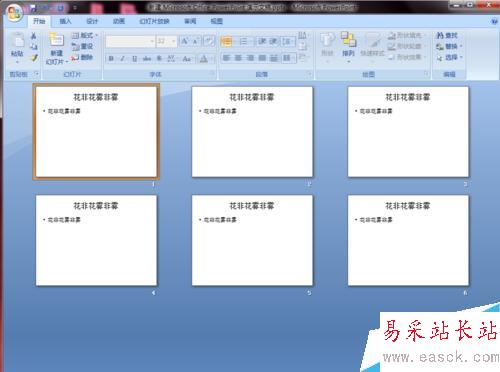Click the columns icon in the paragraph group
This screenshot has width=500, height=372.
[x=287, y=59]
